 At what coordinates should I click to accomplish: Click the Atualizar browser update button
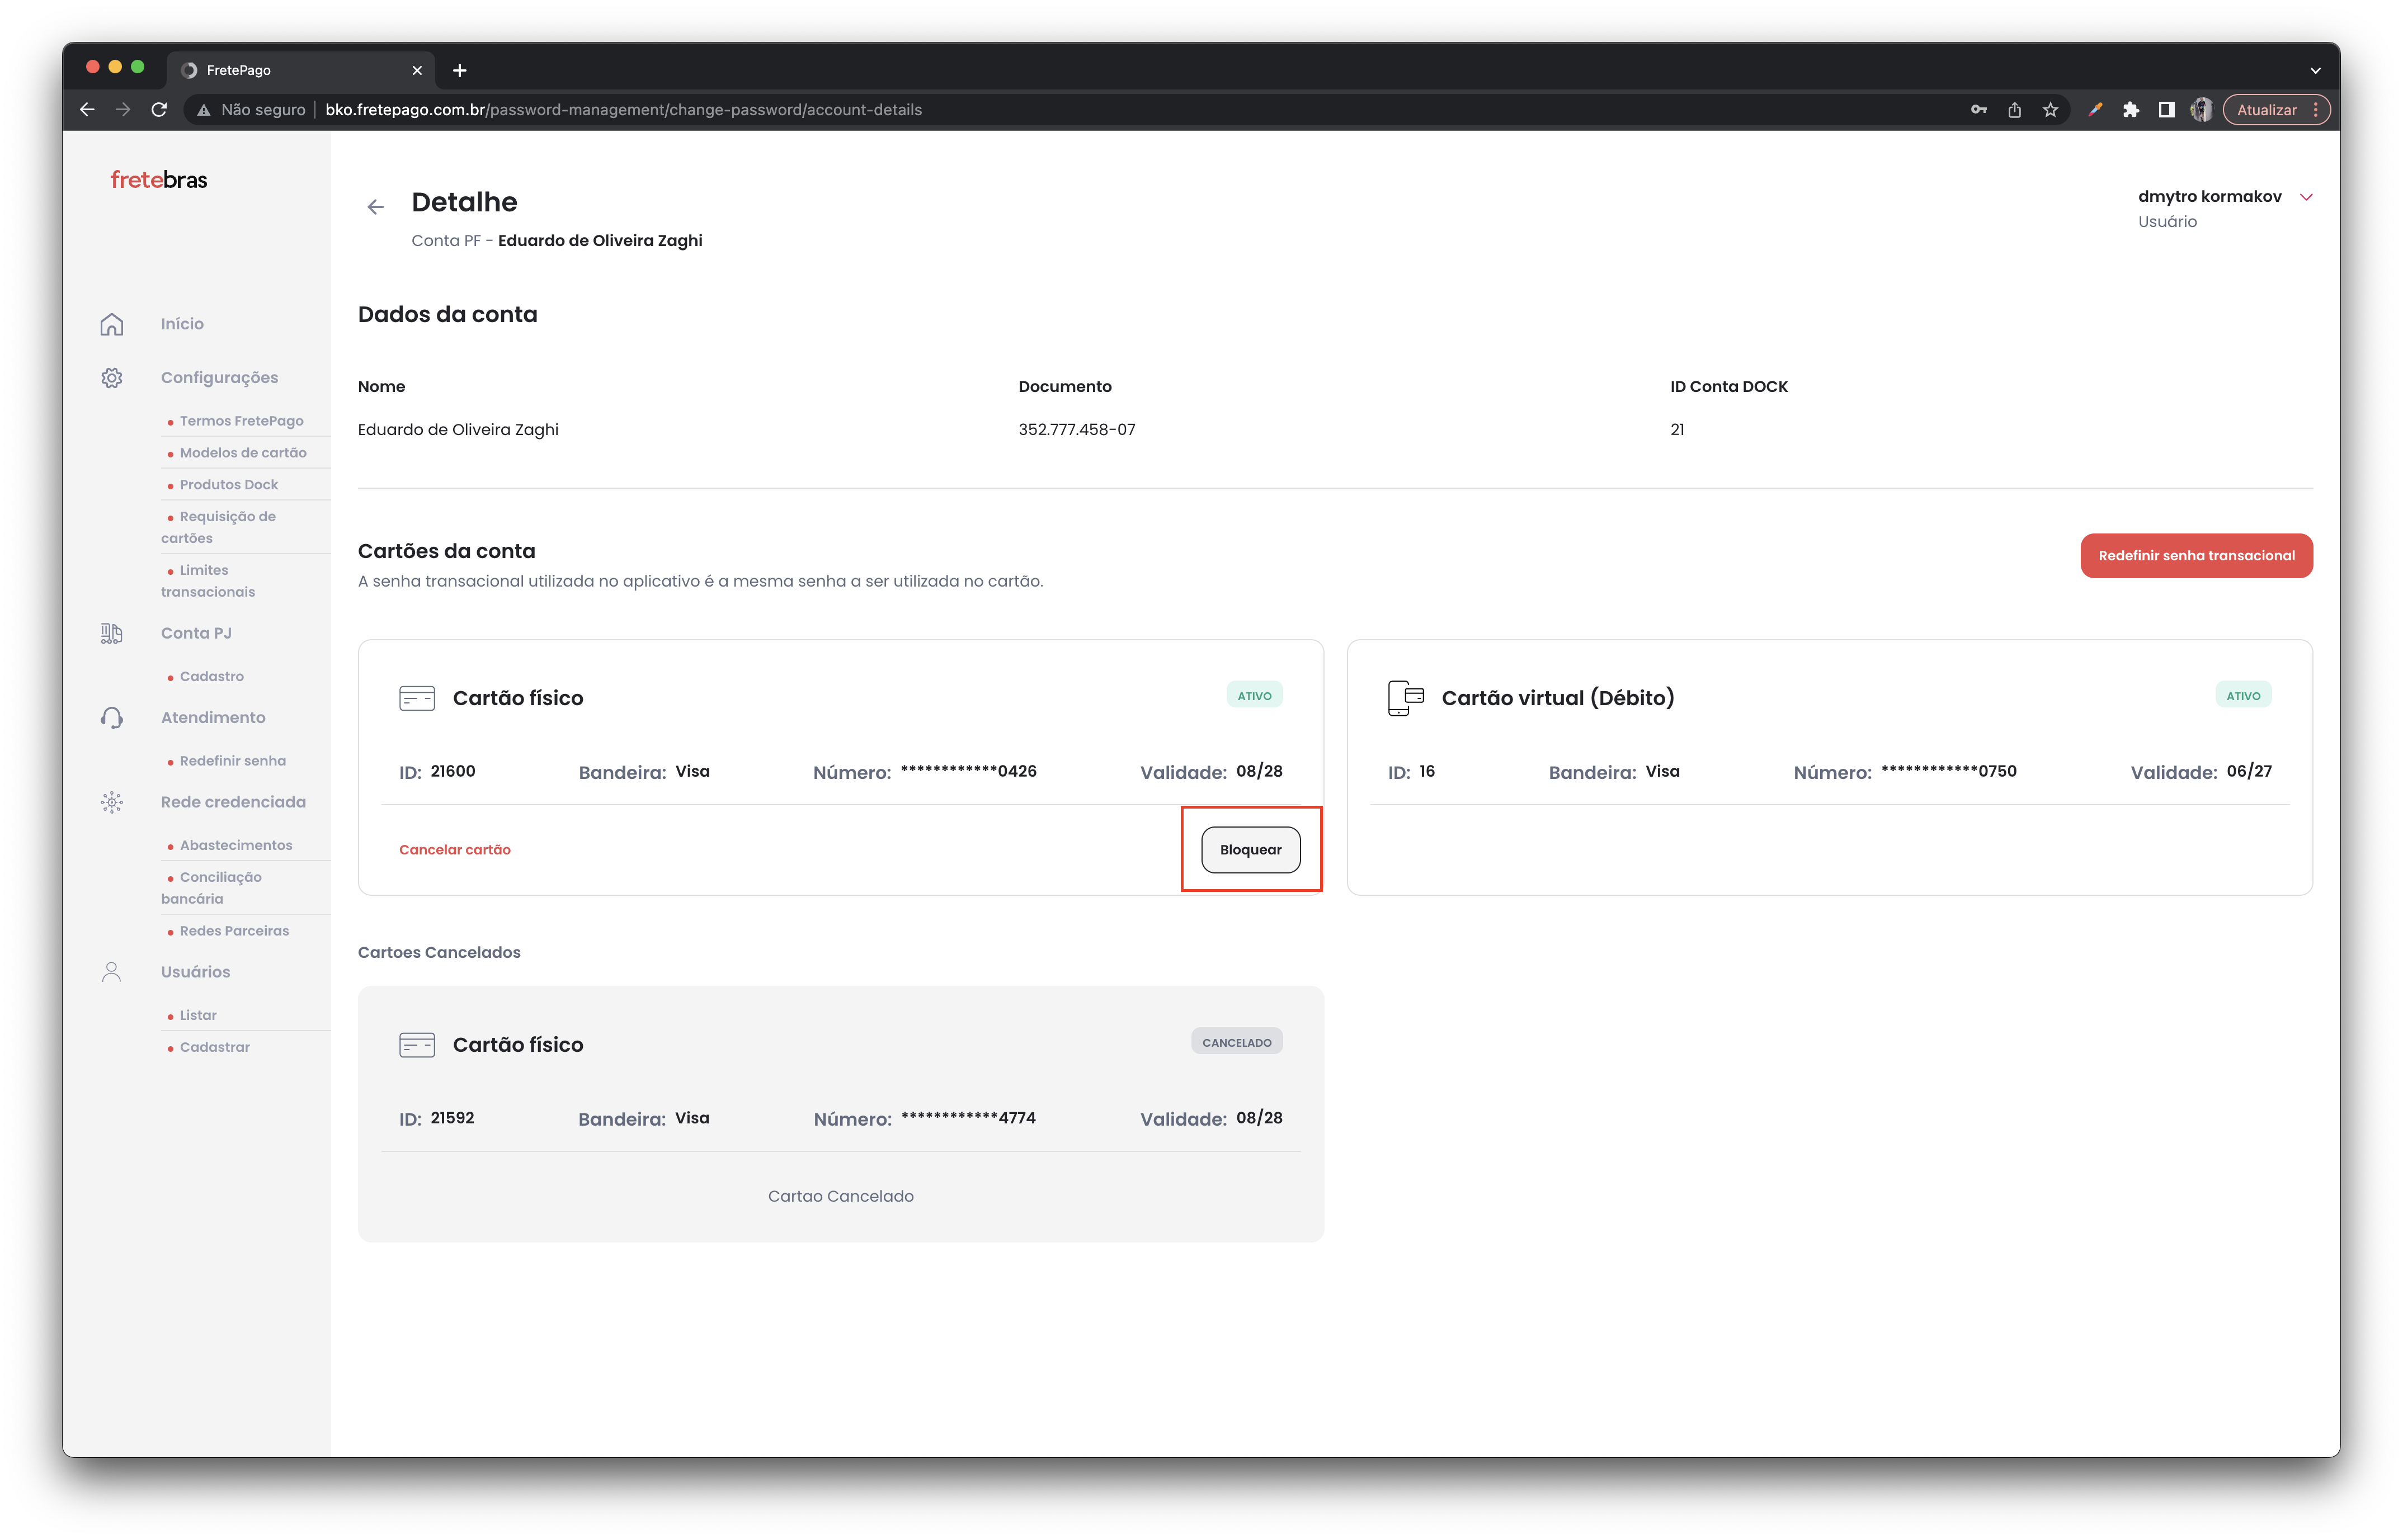[x=2276, y=110]
